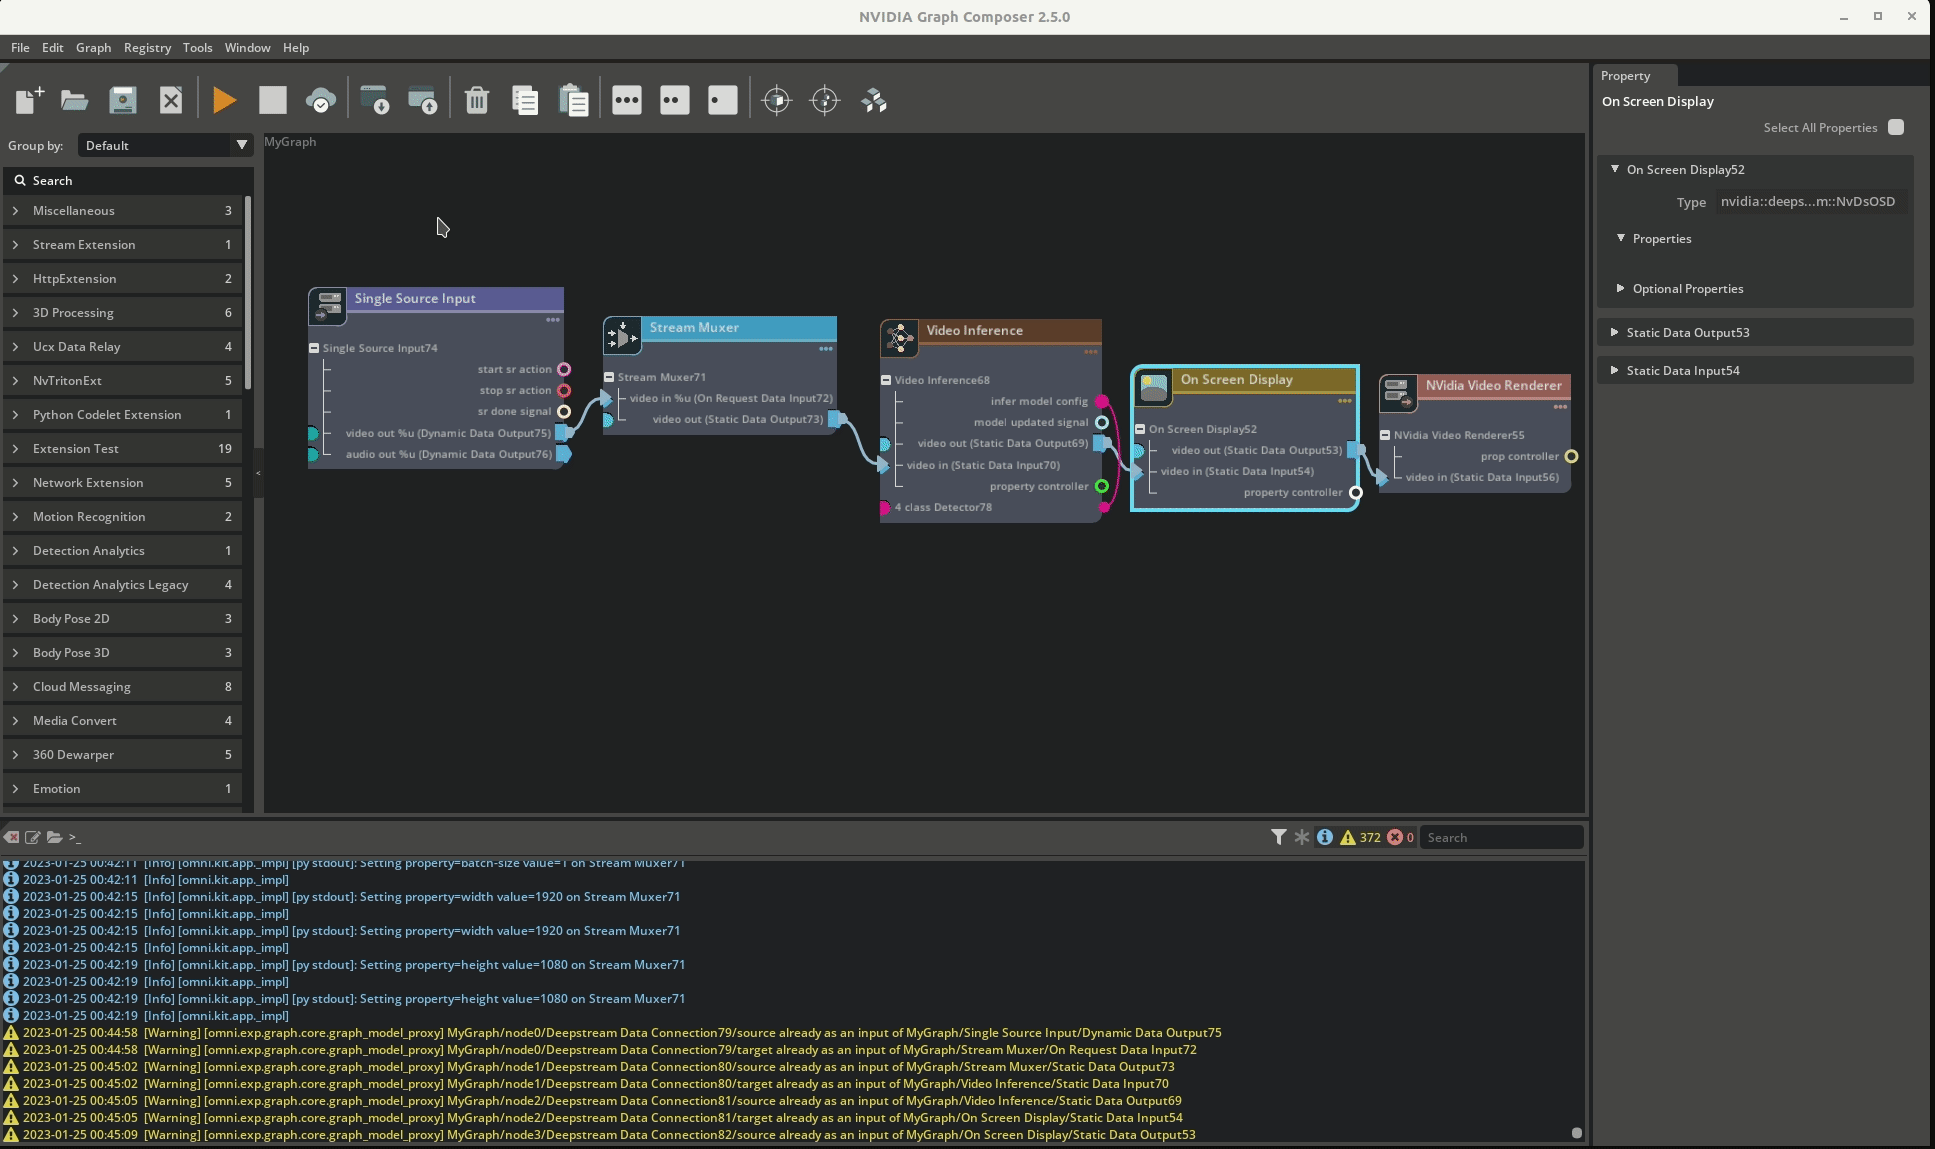This screenshot has width=1935, height=1149.
Task: Click the Video Inference node header
Action: click(x=1008, y=330)
